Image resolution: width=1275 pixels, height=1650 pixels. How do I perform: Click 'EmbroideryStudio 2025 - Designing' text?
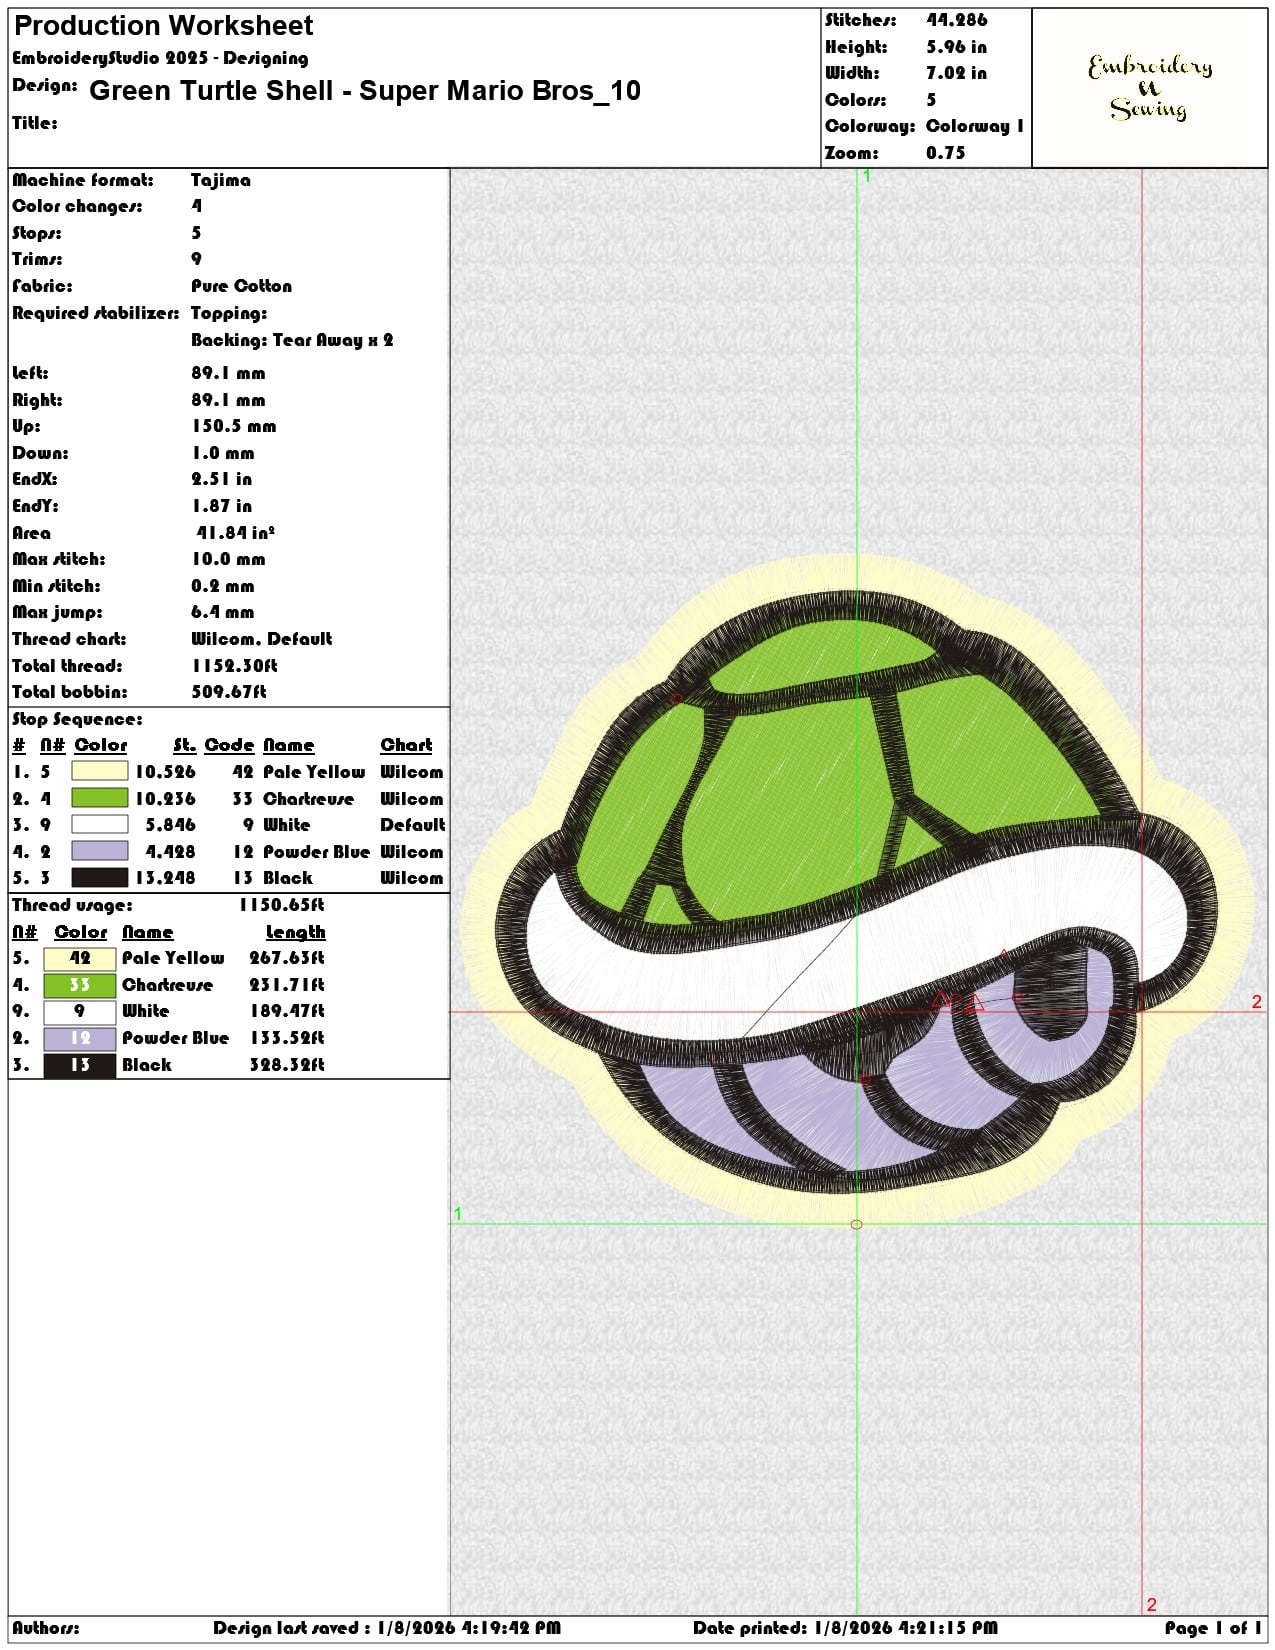160,58
